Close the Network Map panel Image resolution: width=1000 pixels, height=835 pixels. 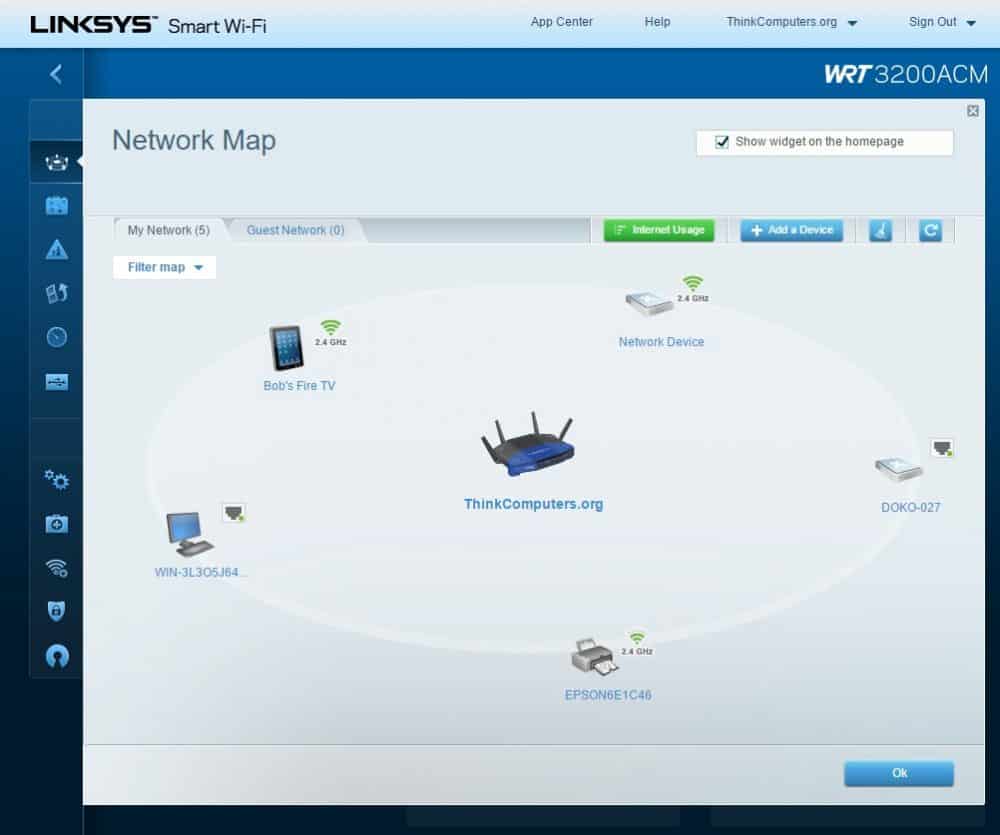973,111
